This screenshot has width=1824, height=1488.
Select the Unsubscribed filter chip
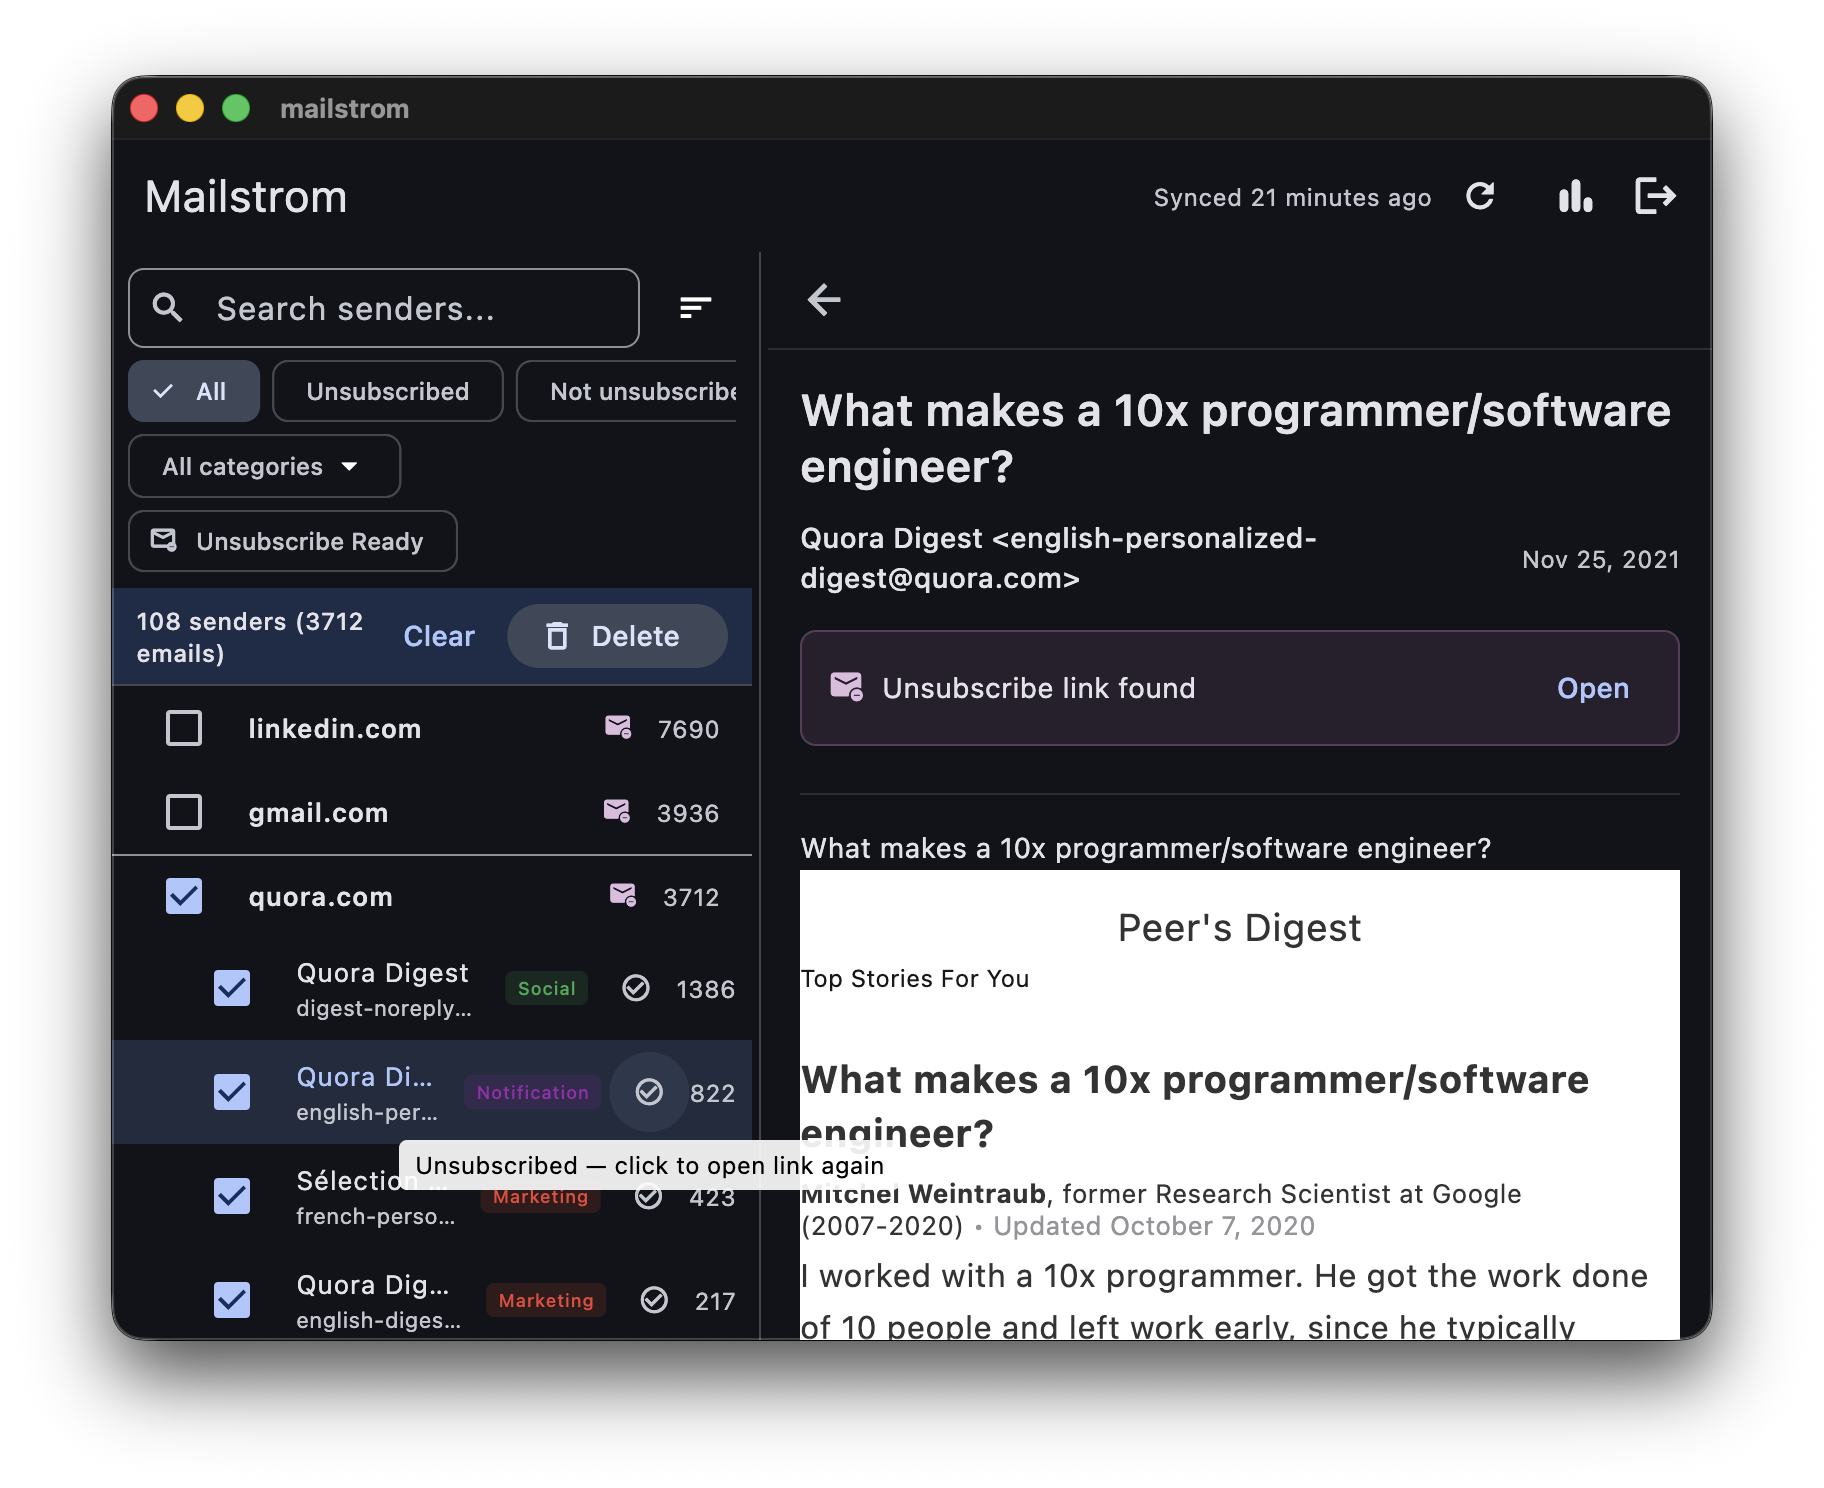[x=387, y=391]
